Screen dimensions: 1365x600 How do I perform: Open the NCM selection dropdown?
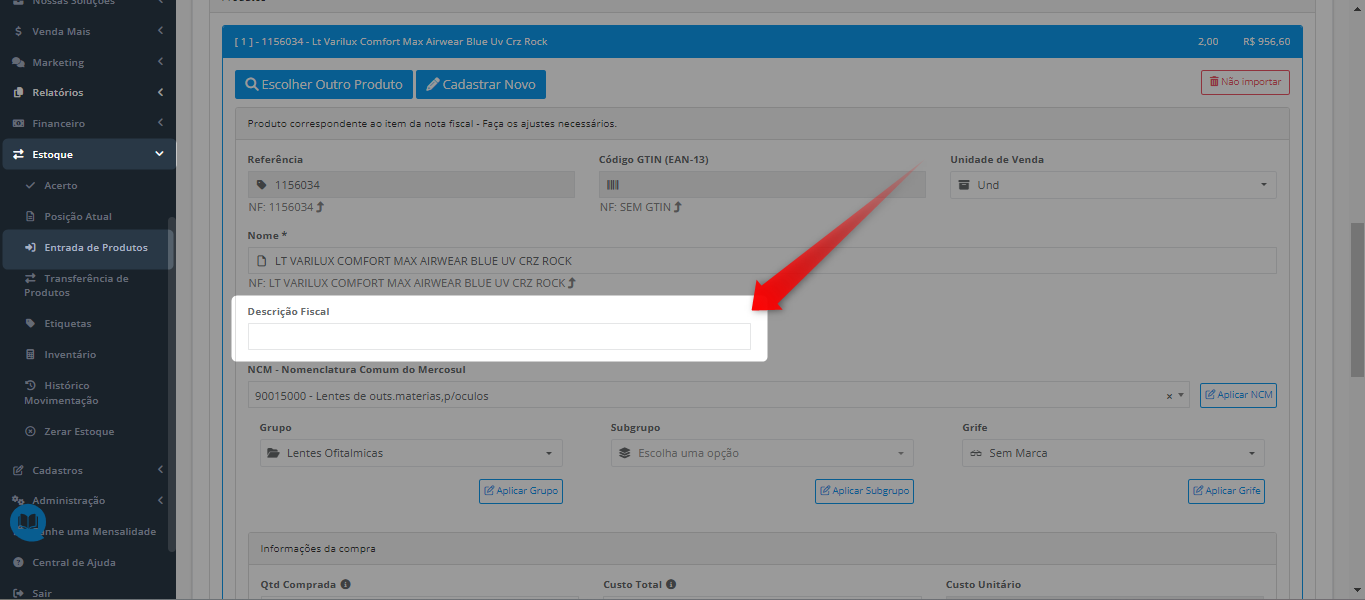point(719,395)
